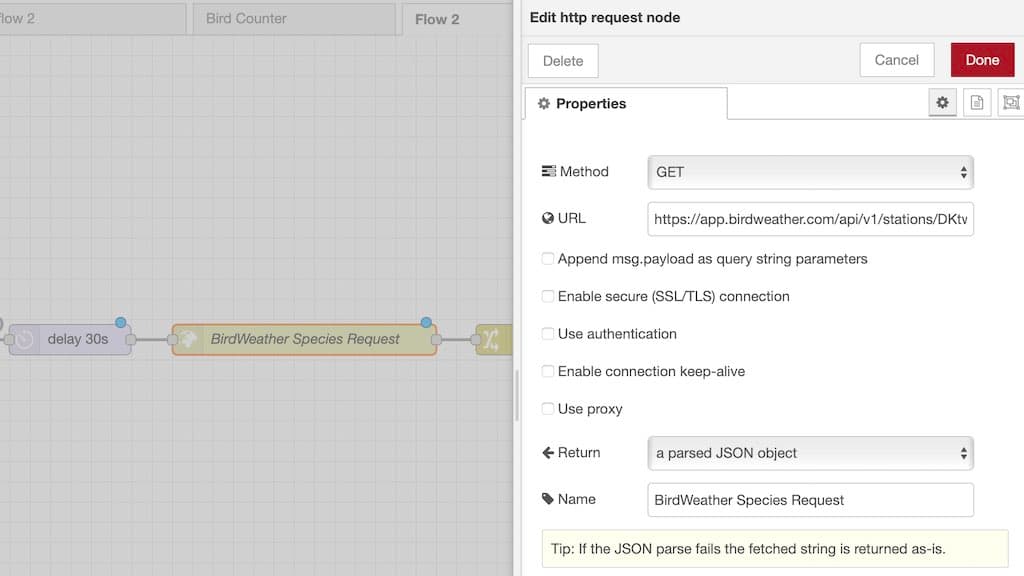Click output port of BirdWeather node
This screenshot has height=576, width=1024.
[x=436, y=340]
